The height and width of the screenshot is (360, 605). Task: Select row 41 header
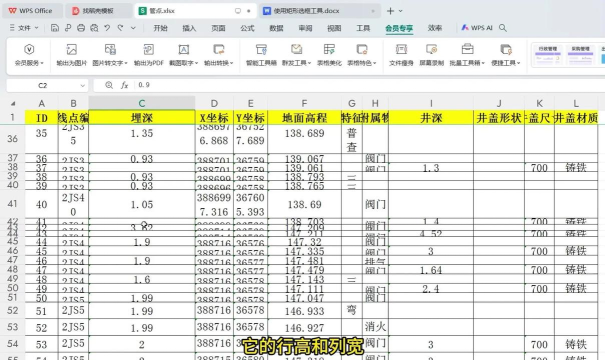(12, 203)
